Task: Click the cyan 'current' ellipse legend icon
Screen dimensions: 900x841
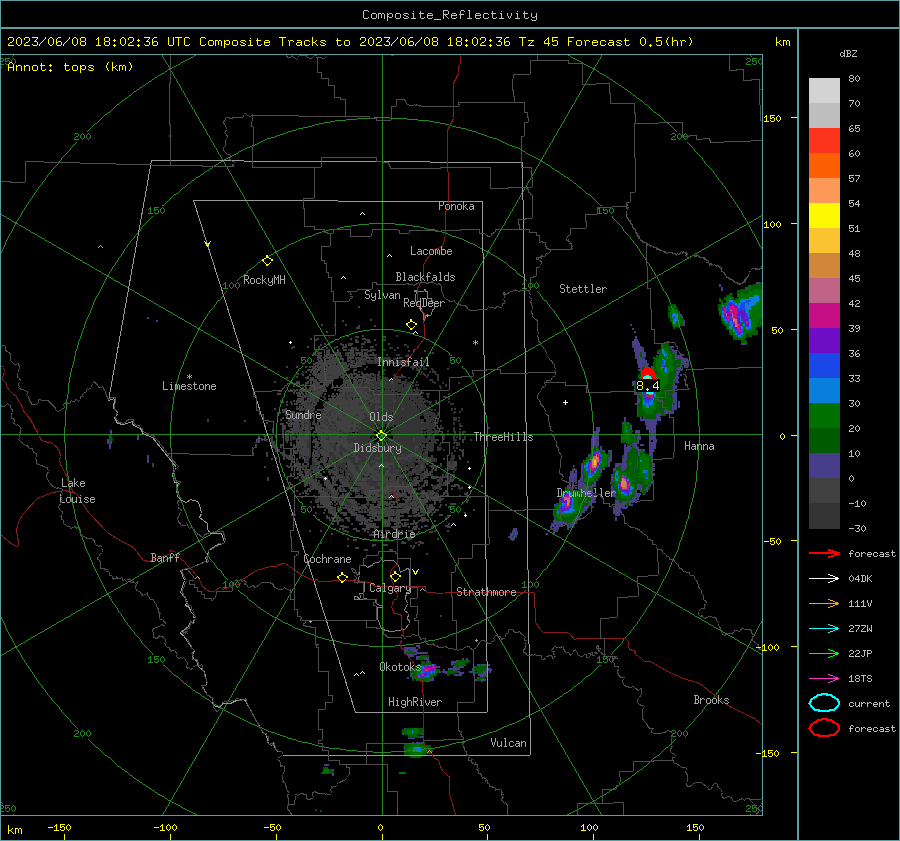Action: [x=824, y=703]
